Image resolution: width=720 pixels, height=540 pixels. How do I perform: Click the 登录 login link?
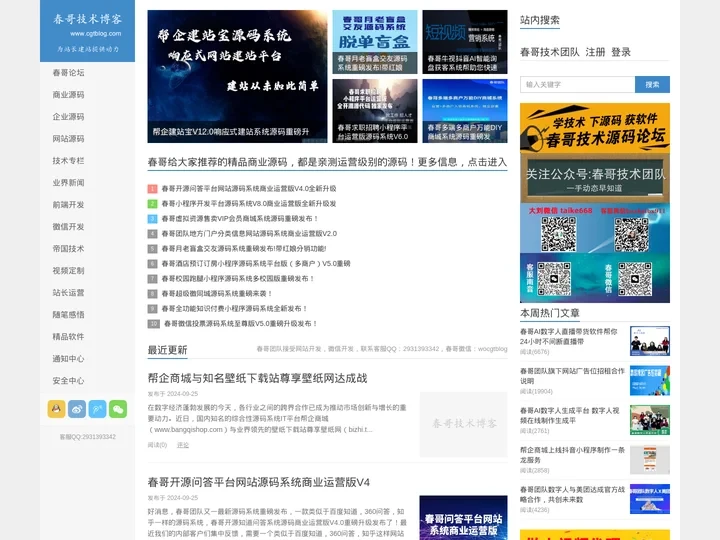(x=621, y=52)
